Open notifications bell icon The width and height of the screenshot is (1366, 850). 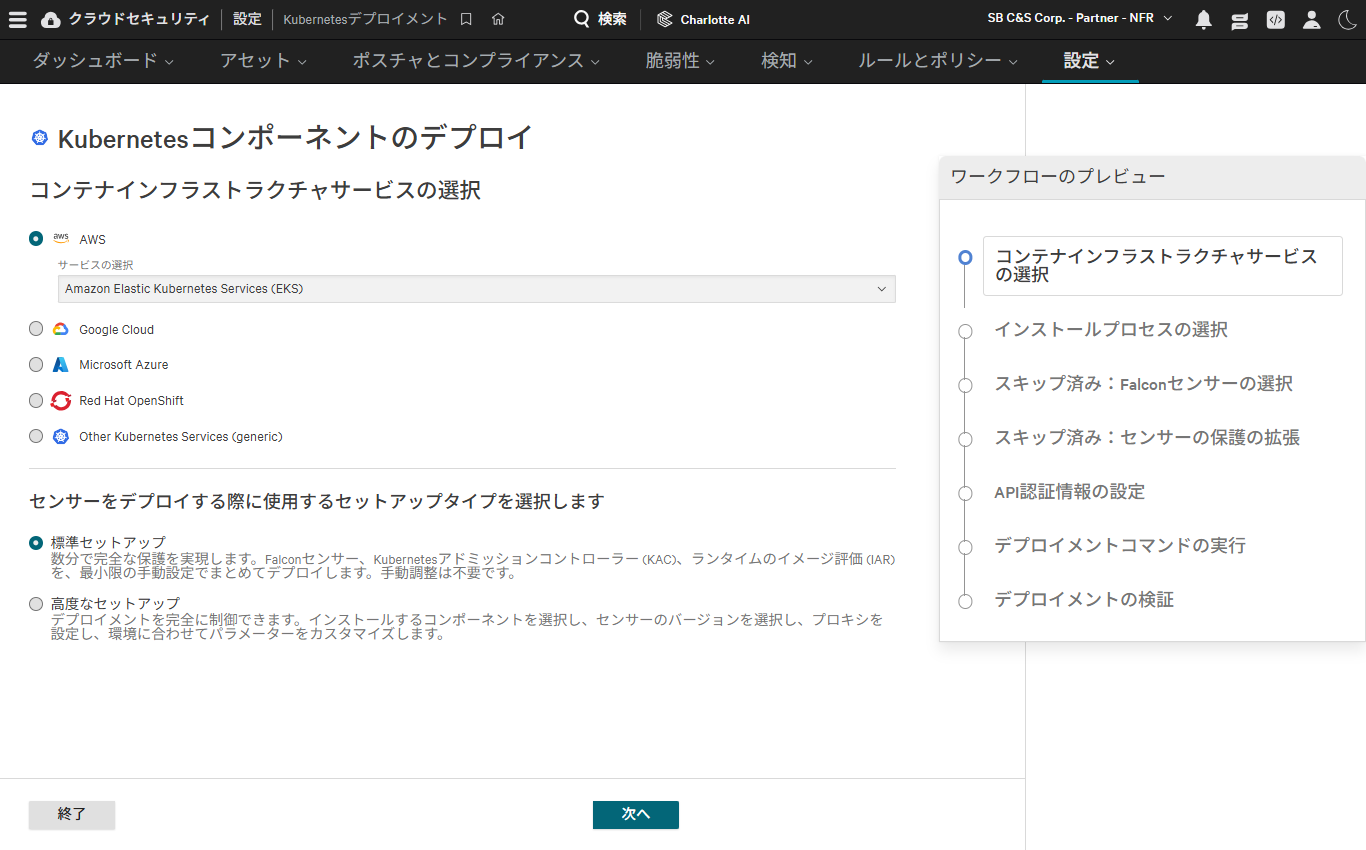(1204, 19)
